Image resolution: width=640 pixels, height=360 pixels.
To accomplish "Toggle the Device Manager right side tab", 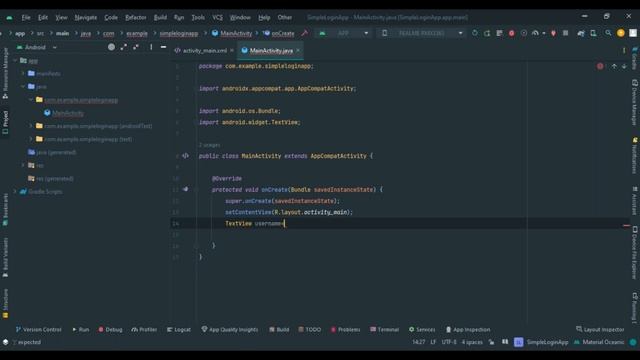I will 634,102.
